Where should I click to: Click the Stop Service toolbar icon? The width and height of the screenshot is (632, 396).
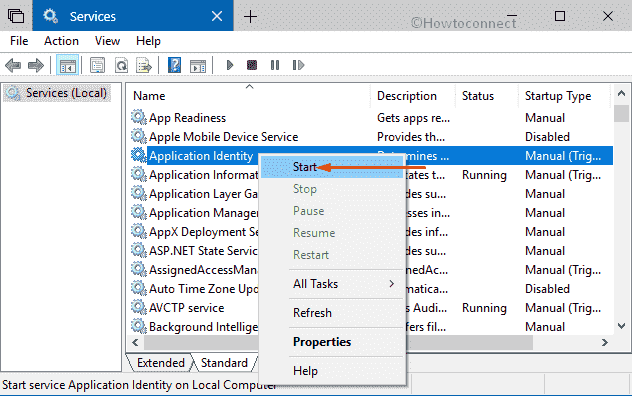[252, 65]
